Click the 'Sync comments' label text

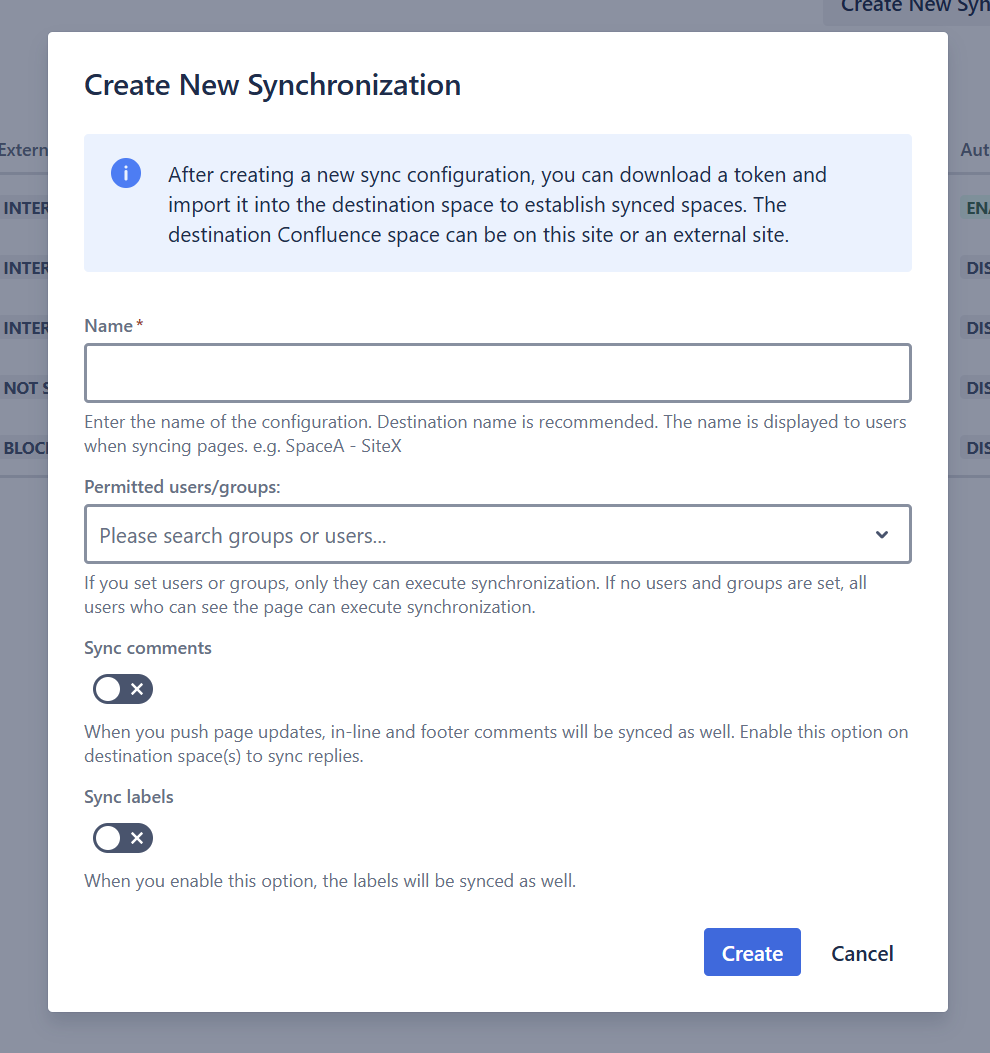point(148,648)
